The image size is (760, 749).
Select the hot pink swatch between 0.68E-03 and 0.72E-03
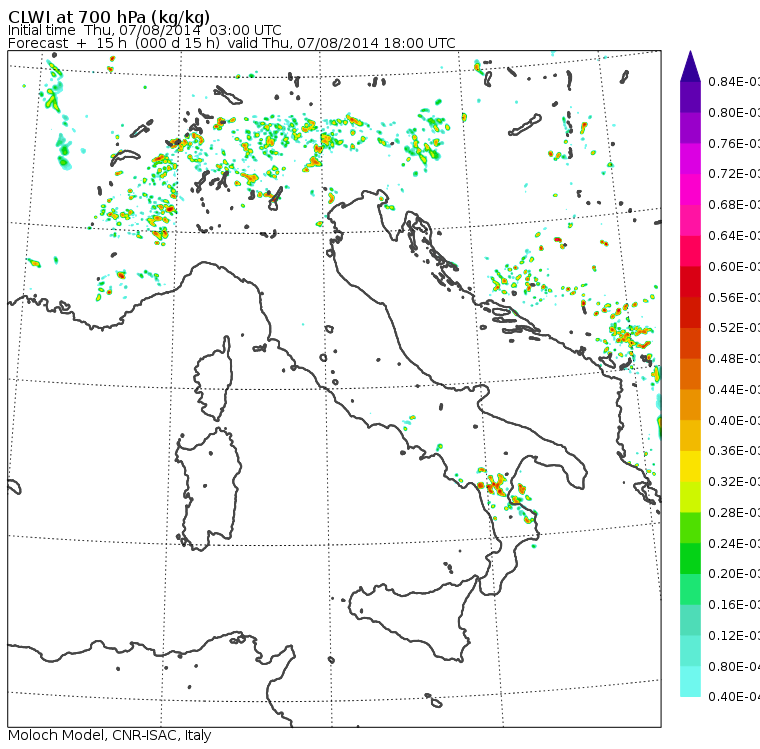(x=690, y=190)
